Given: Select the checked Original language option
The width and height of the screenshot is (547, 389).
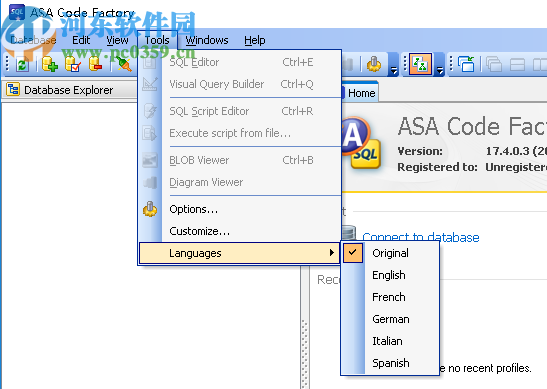Looking at the screenshot, I should [390, 253].
